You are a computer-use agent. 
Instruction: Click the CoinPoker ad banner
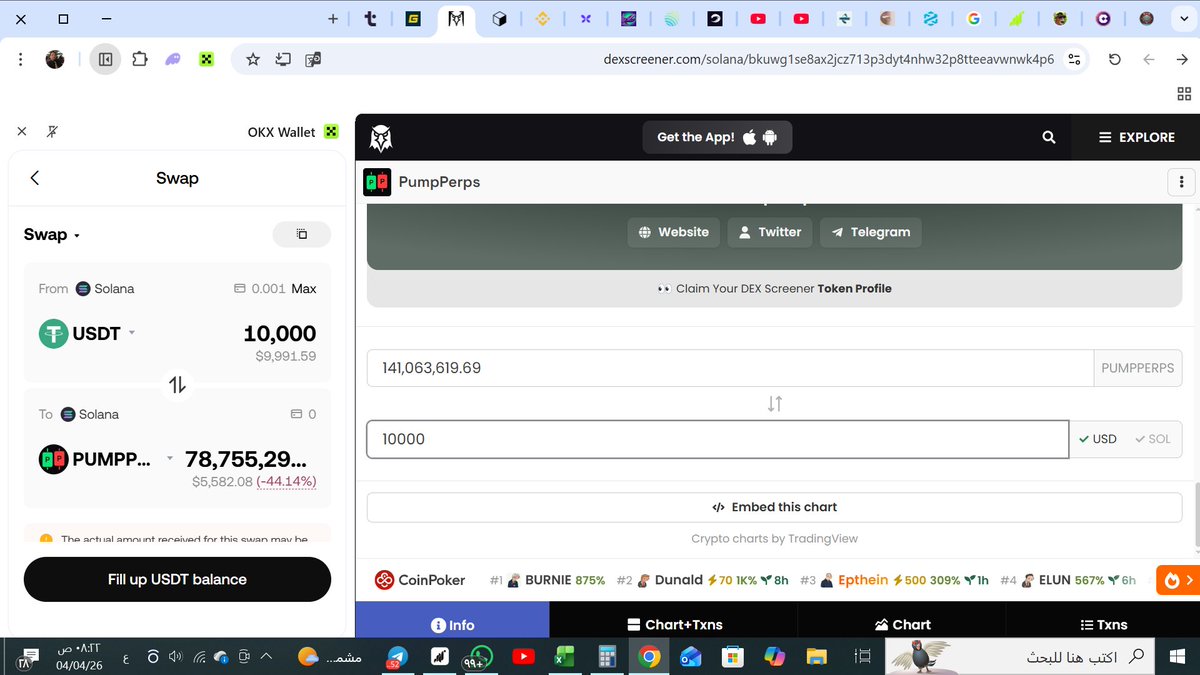[420, 580]
